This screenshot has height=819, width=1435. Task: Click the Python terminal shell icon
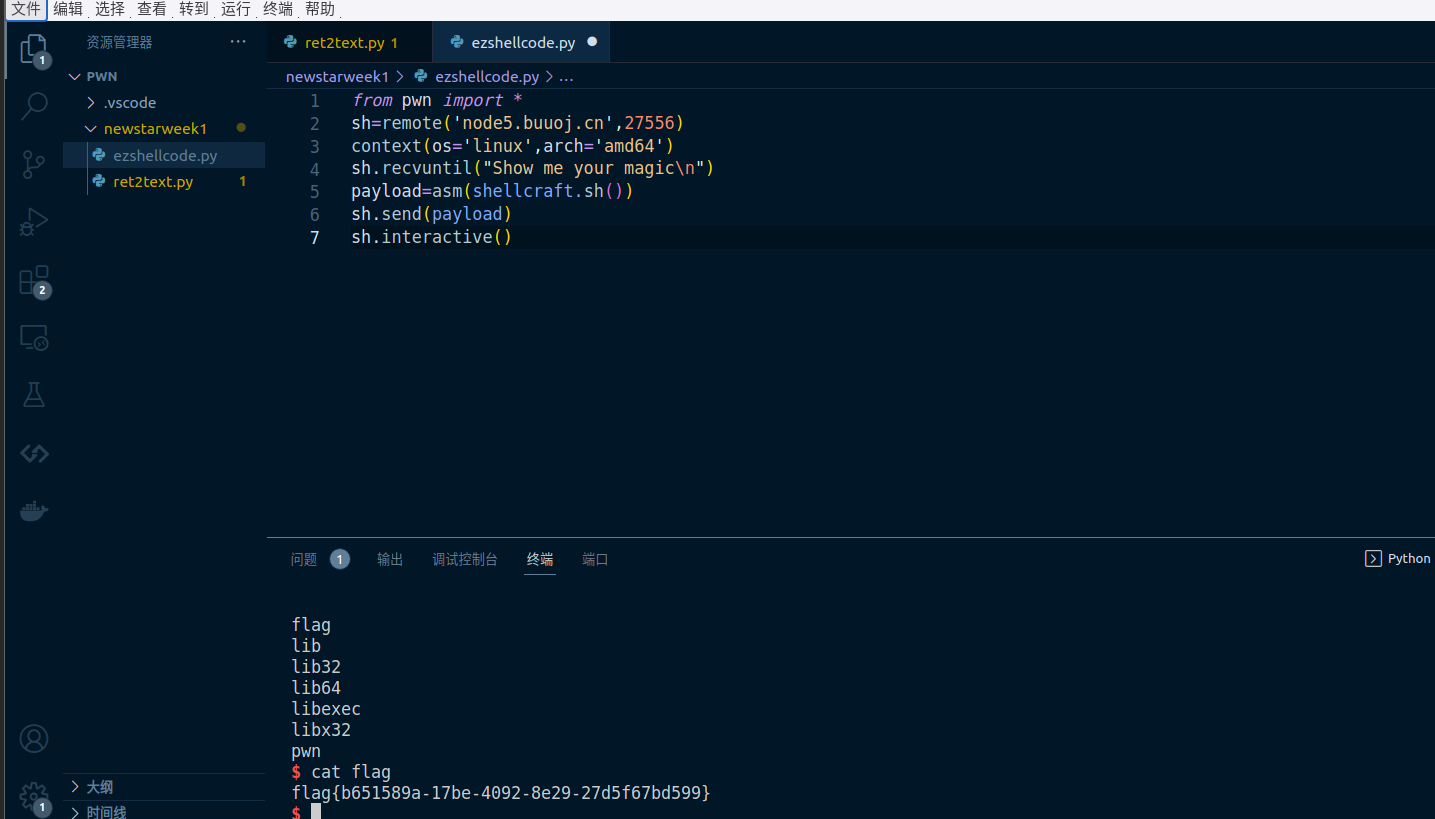(x=1373, y=559)
